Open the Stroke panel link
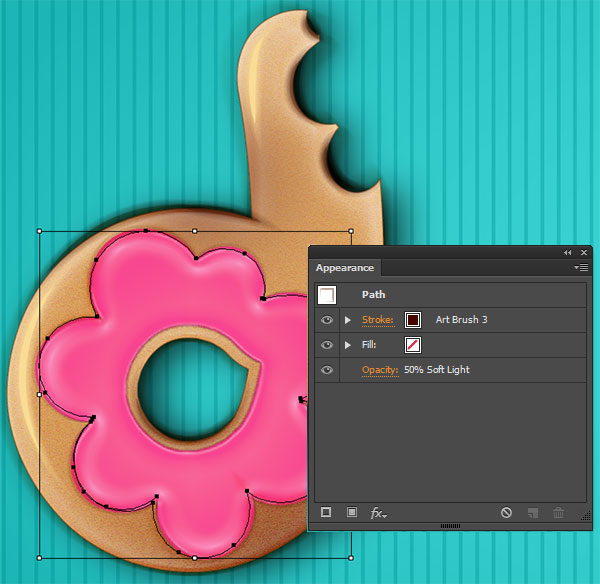600x584 pixels. (x=378, y=320)
